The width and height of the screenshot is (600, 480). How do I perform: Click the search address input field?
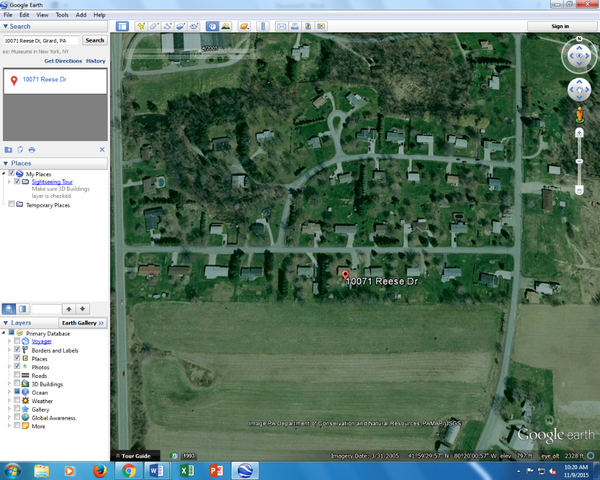tap(41, 41)
